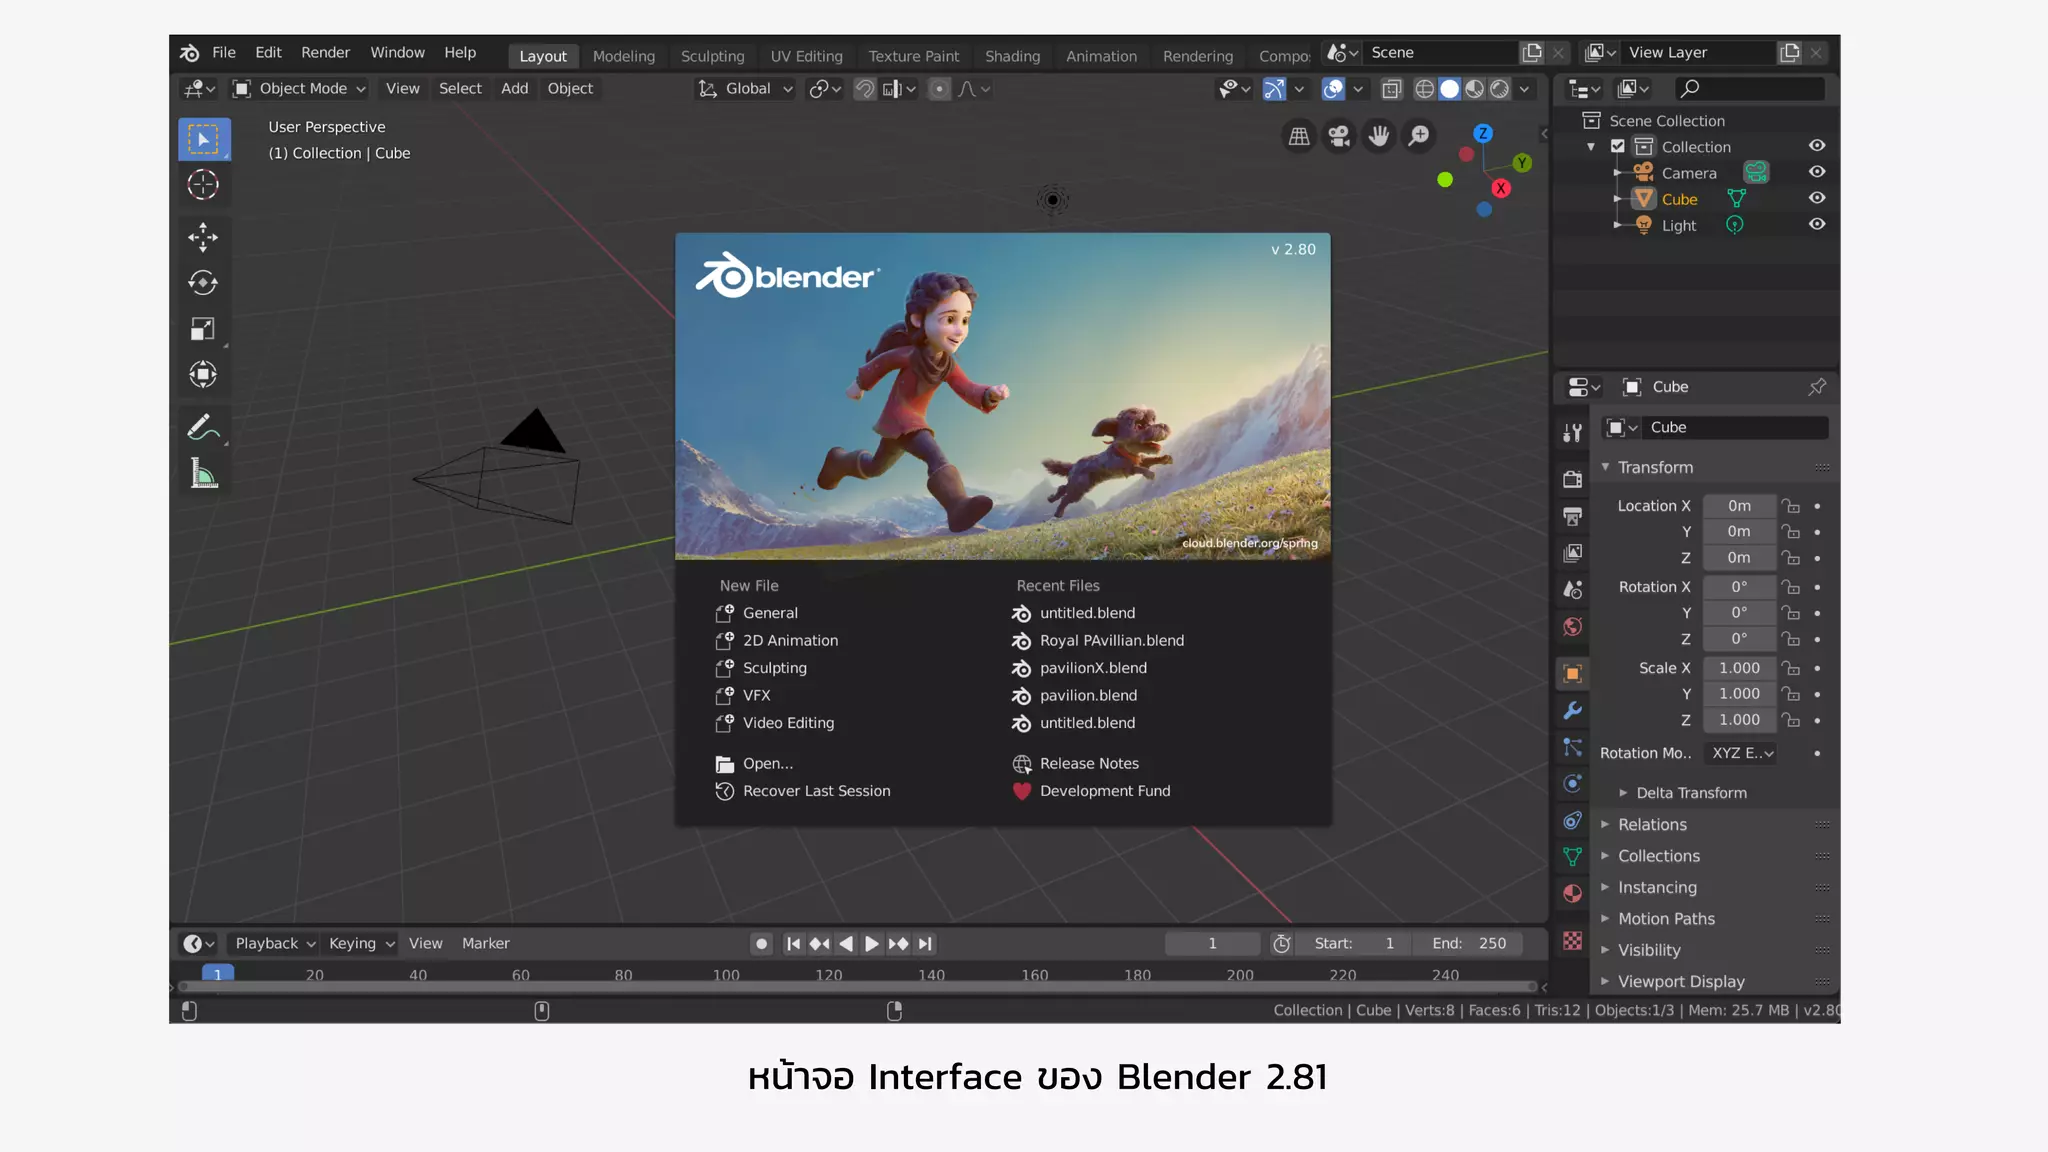
Task: Select the Rotate tool
Action: (203, 283)
